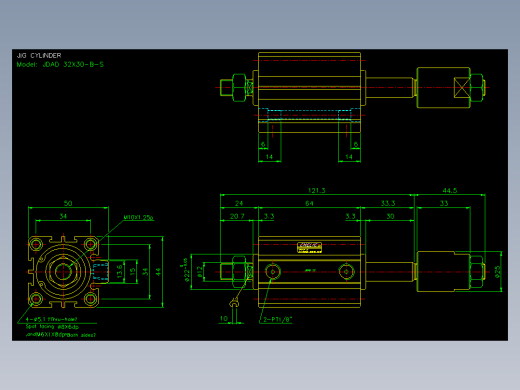Select the 44 height dimension
This screenshot has height=390, width=520.
coord(158,272)
